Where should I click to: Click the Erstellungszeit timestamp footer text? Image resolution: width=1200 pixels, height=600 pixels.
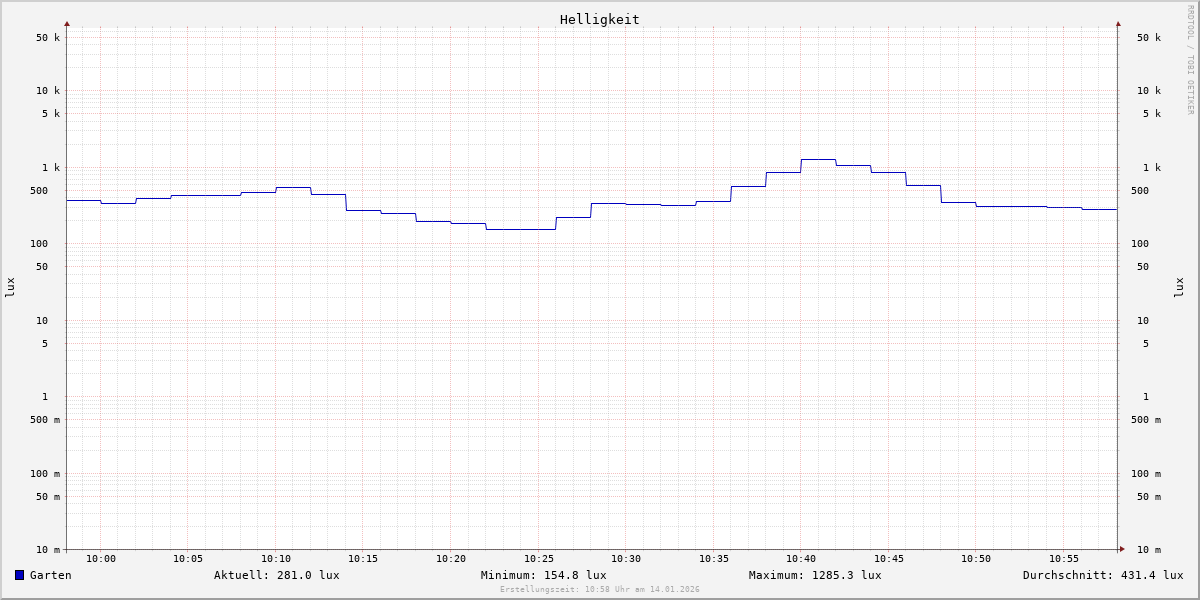click(600, 590)
